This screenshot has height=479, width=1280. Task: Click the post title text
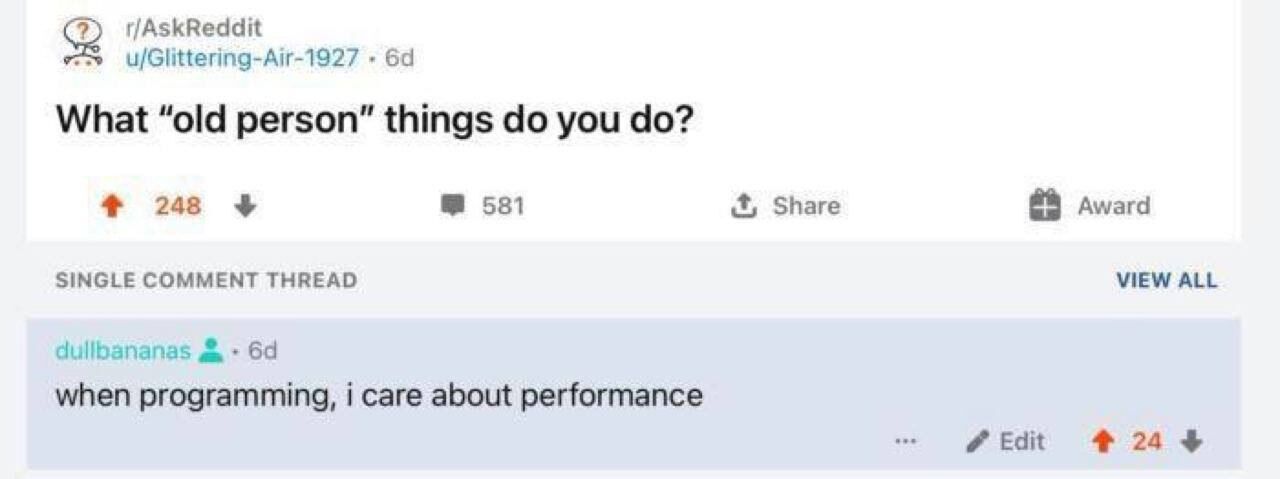pos(374,121)
